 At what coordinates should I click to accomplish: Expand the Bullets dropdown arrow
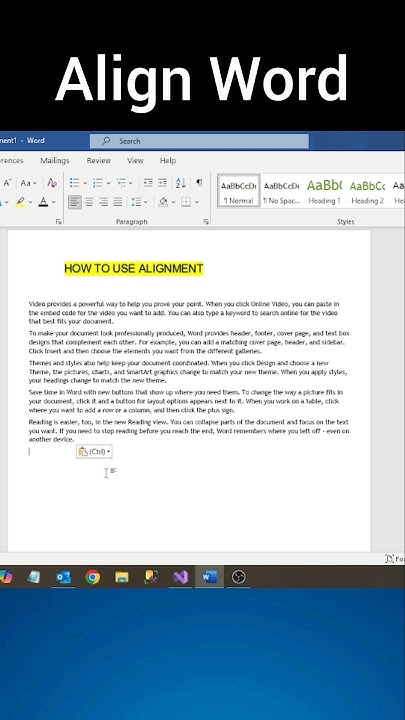(x=85, y=183)
